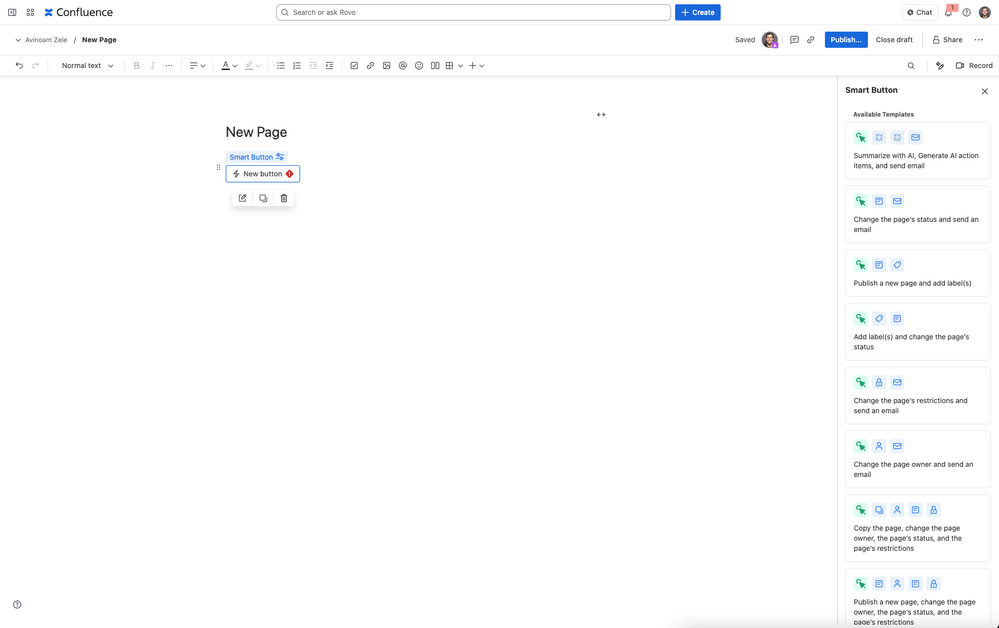Outdent the selected text

point(313,66)
